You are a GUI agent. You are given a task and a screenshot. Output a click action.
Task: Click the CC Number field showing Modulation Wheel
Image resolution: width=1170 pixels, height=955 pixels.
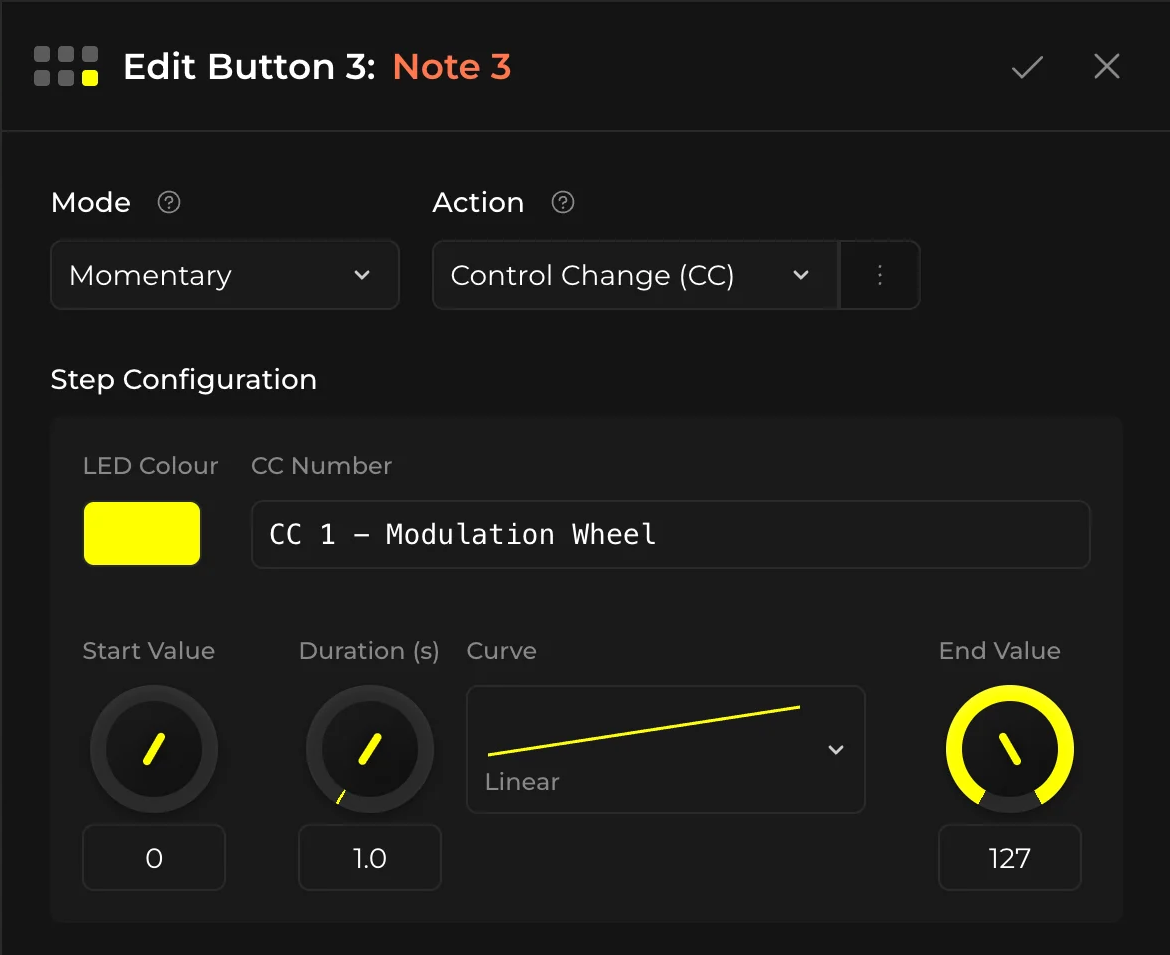[x=670, y=534]
